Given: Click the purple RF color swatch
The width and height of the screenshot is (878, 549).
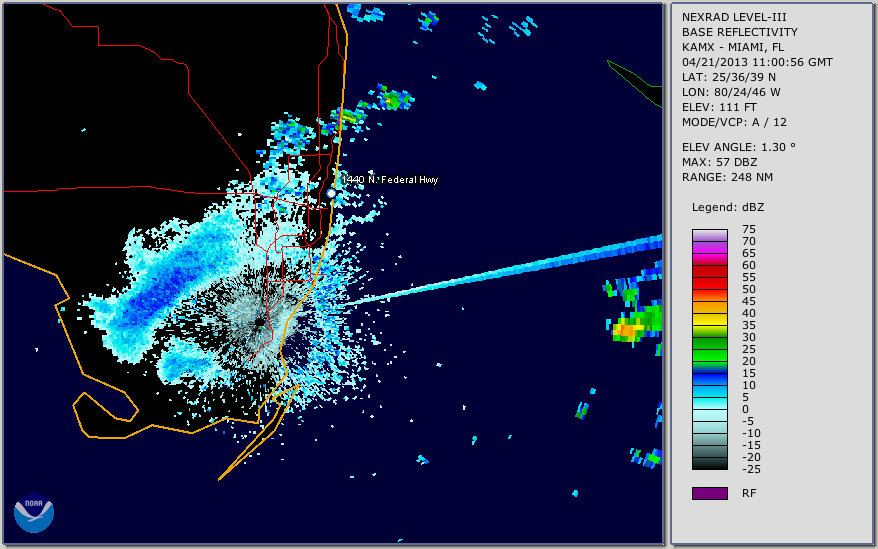Looking at the screenshot, I should click(710, 493).
